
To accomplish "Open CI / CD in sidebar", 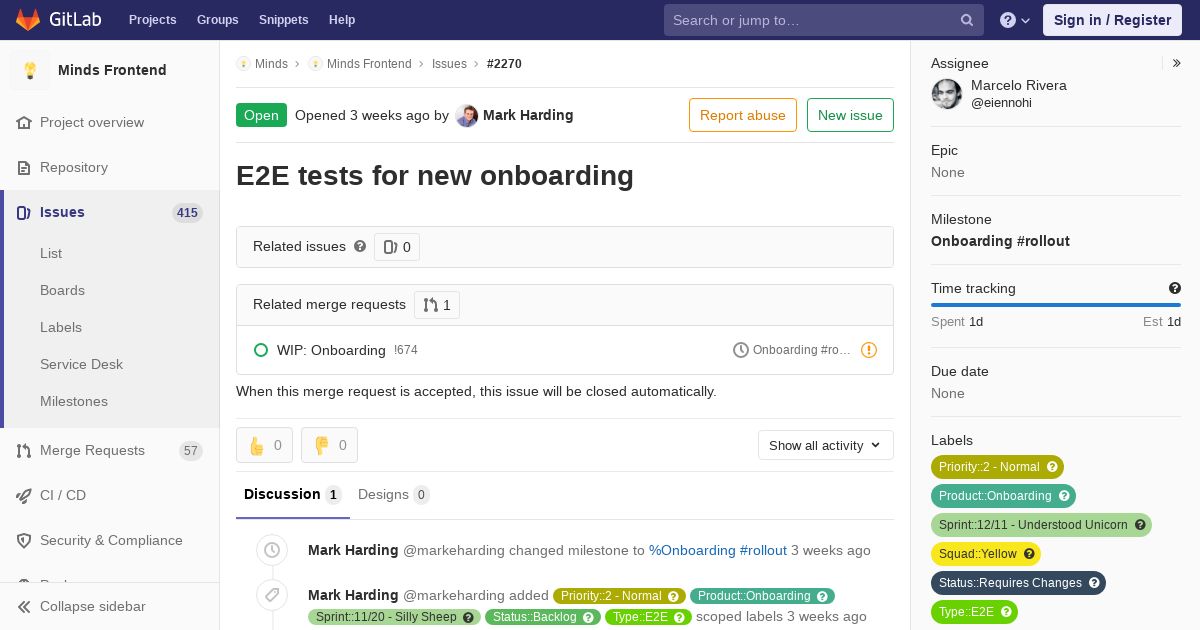I will point(63,495).
